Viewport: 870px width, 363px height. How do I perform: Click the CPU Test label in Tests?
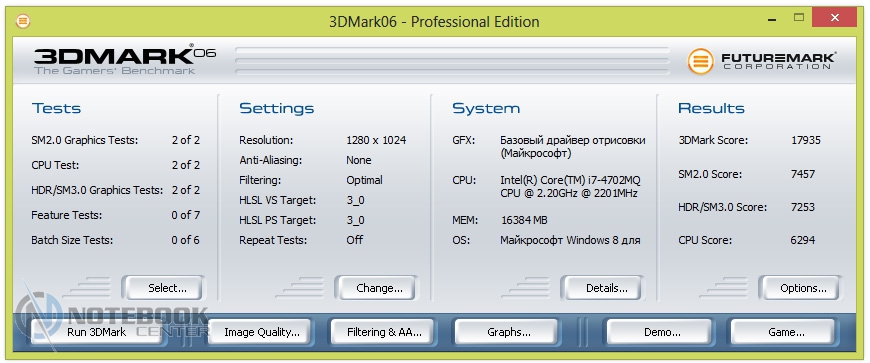point(55,165)
